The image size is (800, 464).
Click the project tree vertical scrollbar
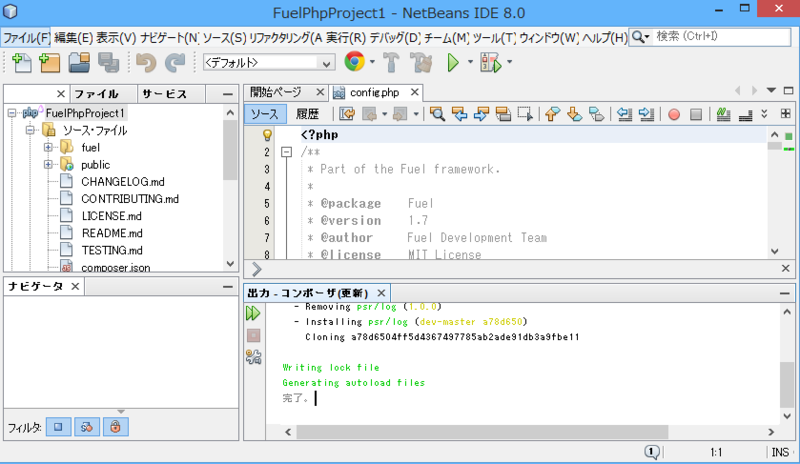(230, 151)
